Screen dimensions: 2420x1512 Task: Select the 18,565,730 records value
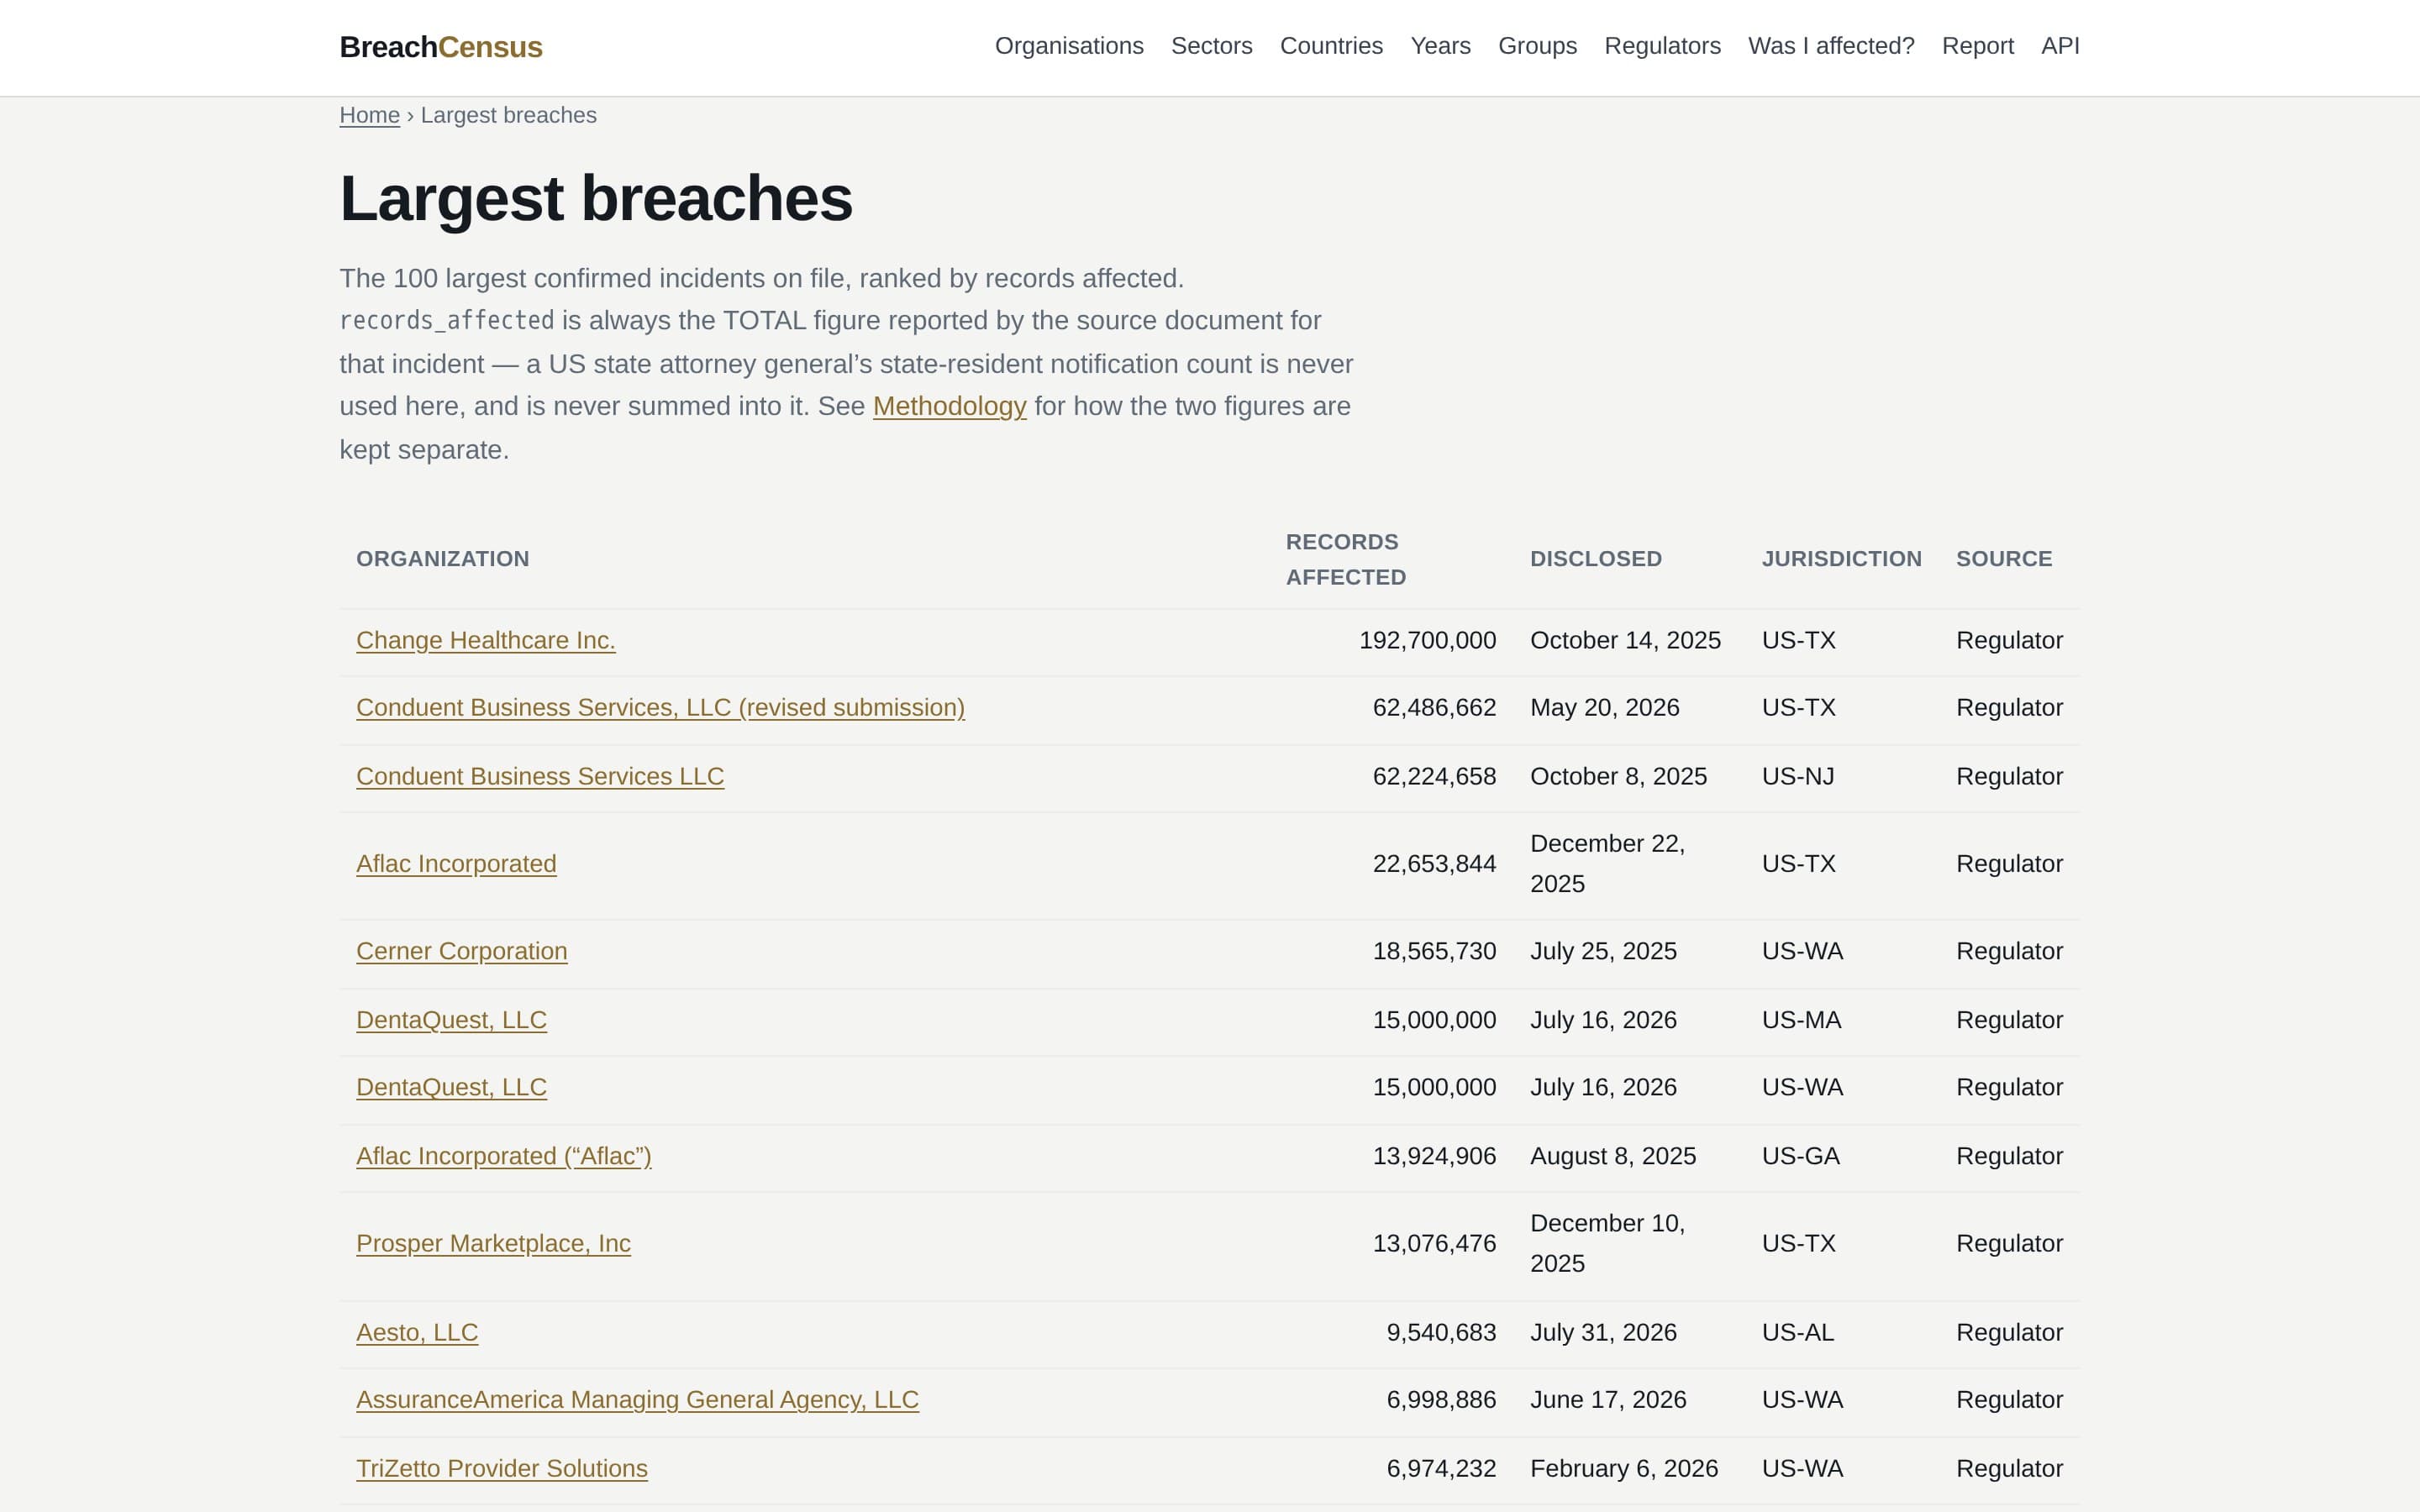click(x=1434, y=951)
